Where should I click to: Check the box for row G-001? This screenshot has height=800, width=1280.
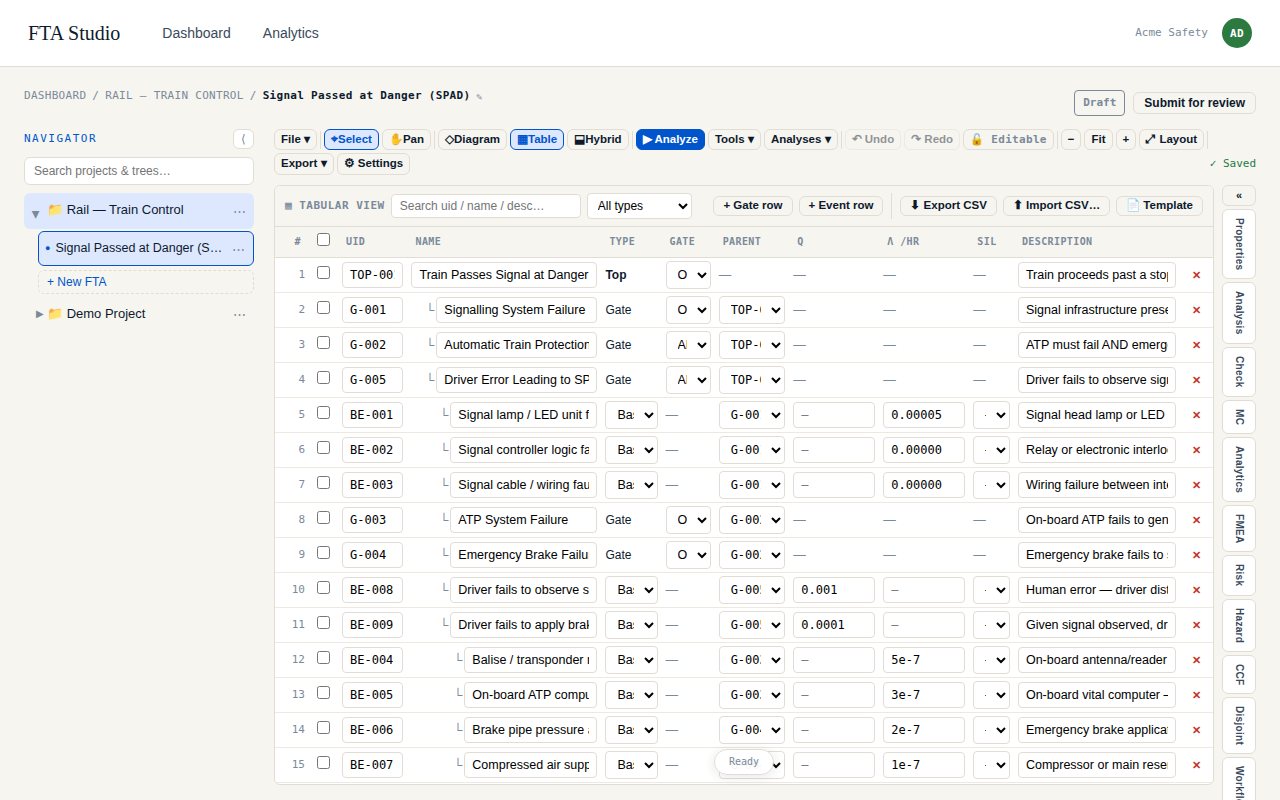click(323, 308)
